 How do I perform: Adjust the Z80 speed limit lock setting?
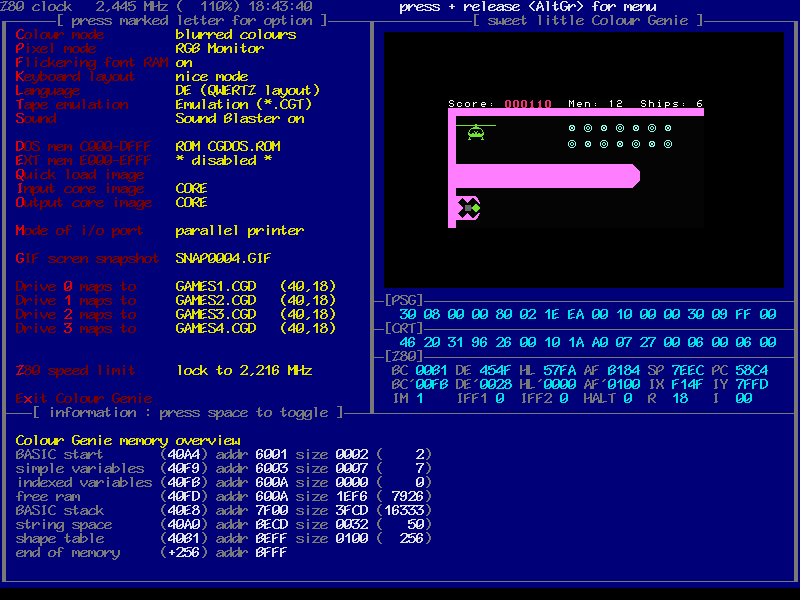(244, 371)
